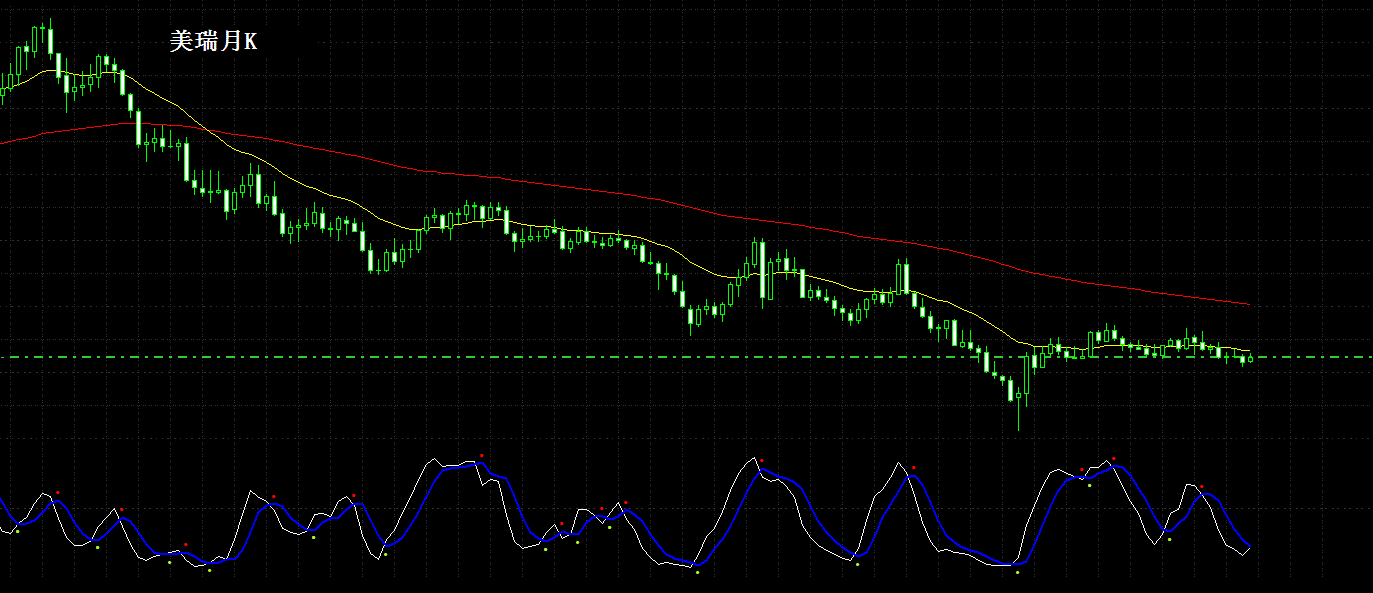The width and height of the screenshot is (1373, 593).
Task: Select the right end of the red average line
Action: click(1248, 303)
